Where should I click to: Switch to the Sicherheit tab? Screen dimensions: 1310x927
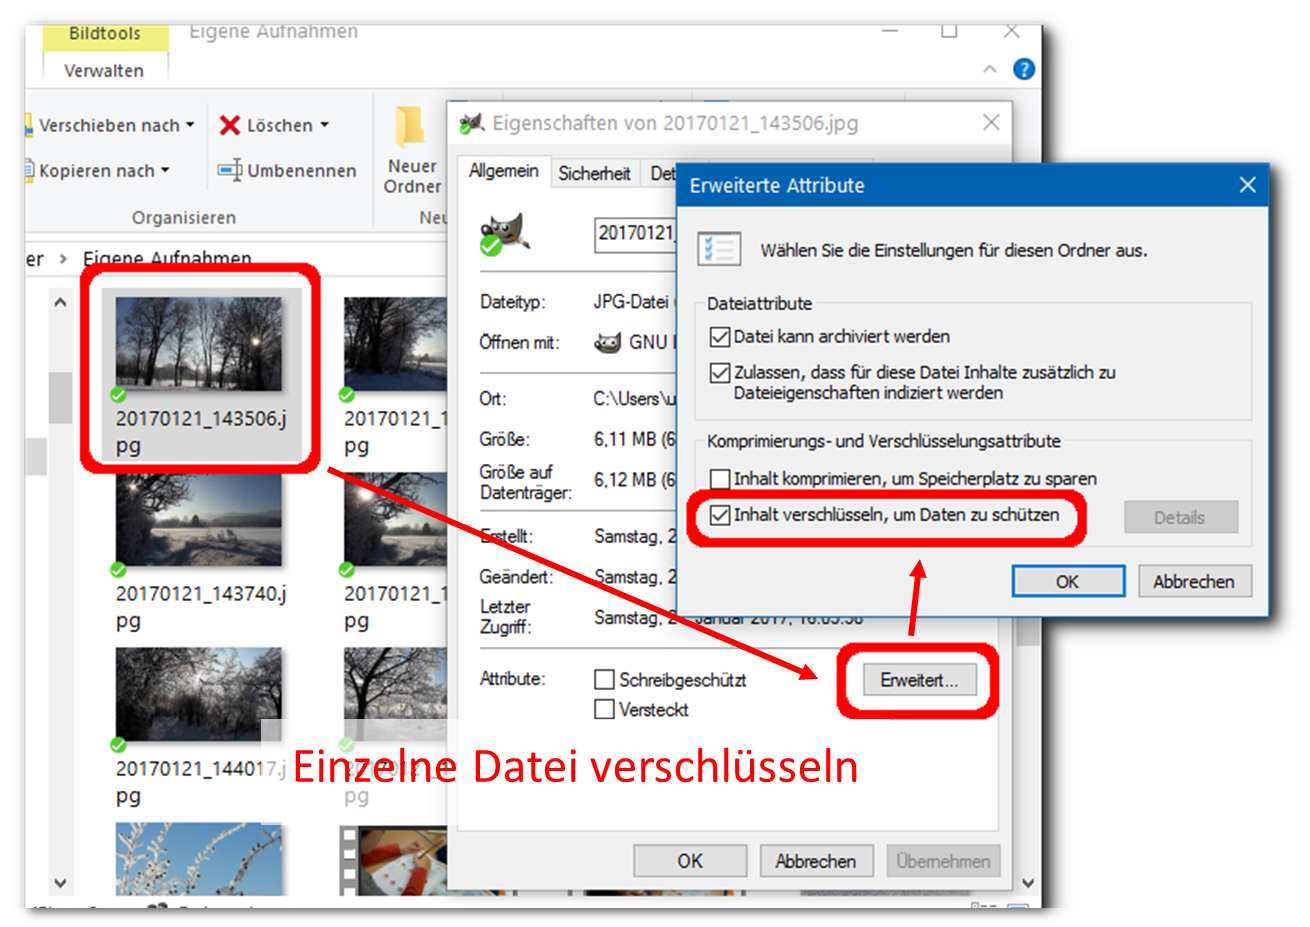(x=594, y=173)
